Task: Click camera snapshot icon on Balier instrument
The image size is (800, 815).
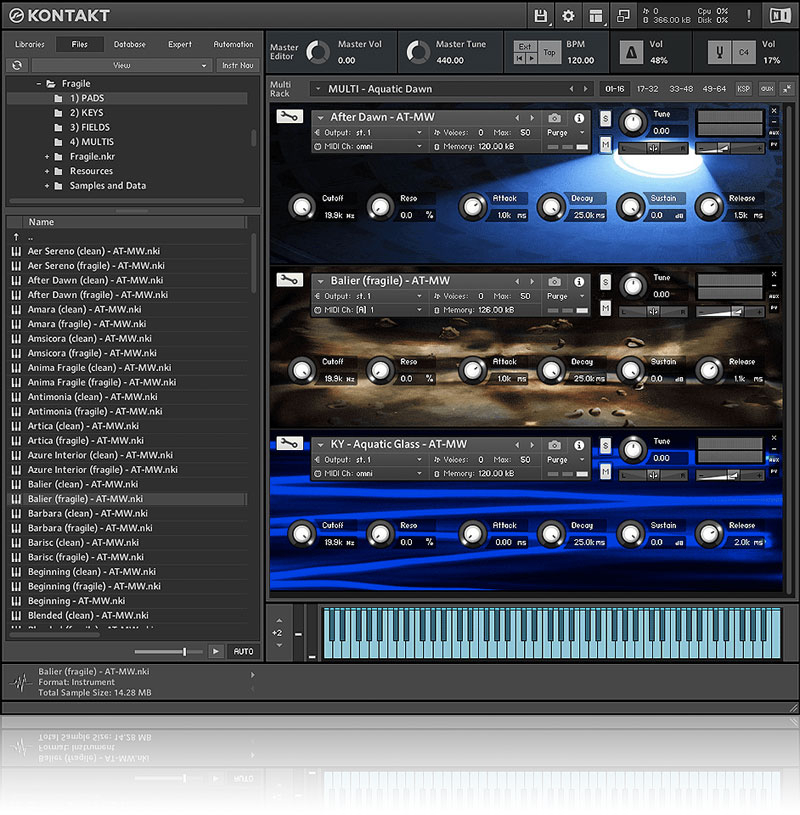Action: [555, 282]
